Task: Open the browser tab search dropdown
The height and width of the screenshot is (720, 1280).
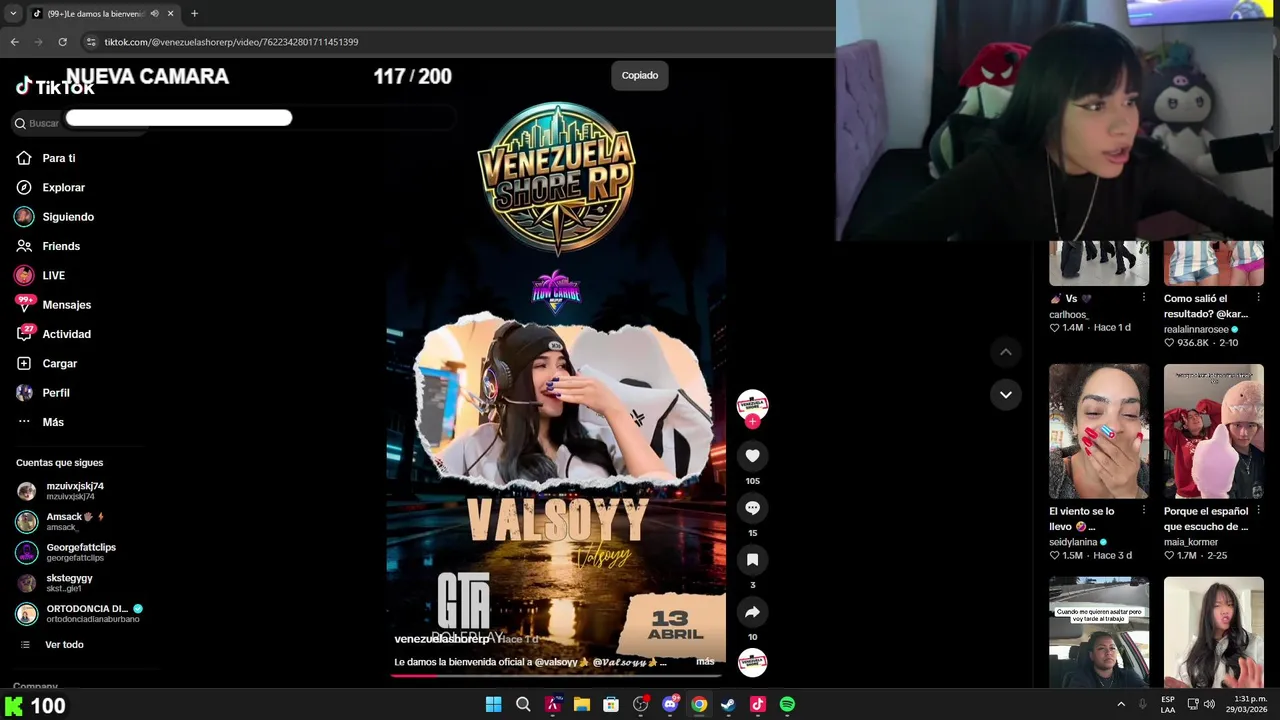Action: pos(13,14)
